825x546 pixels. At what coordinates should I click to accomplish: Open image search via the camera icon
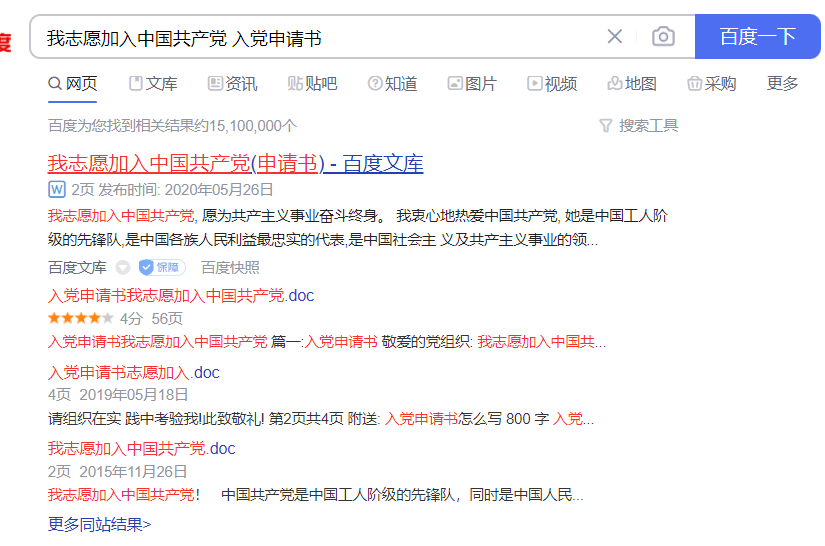click(663, 36)
